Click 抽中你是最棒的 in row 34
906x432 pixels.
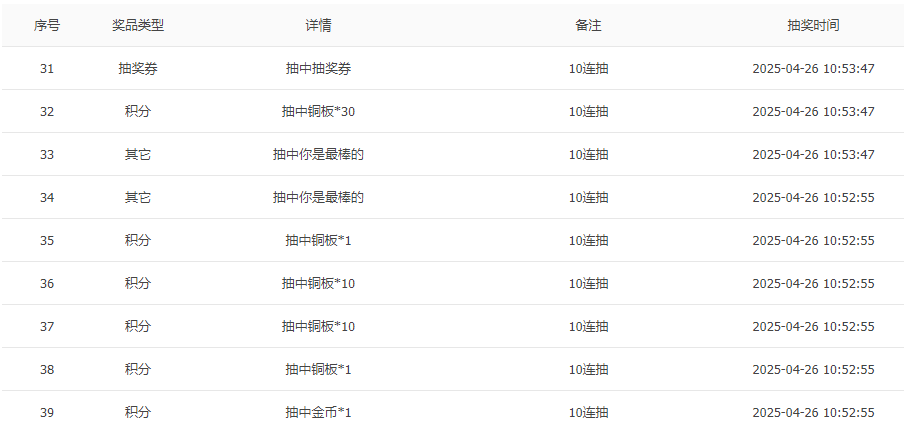point(318,198)
